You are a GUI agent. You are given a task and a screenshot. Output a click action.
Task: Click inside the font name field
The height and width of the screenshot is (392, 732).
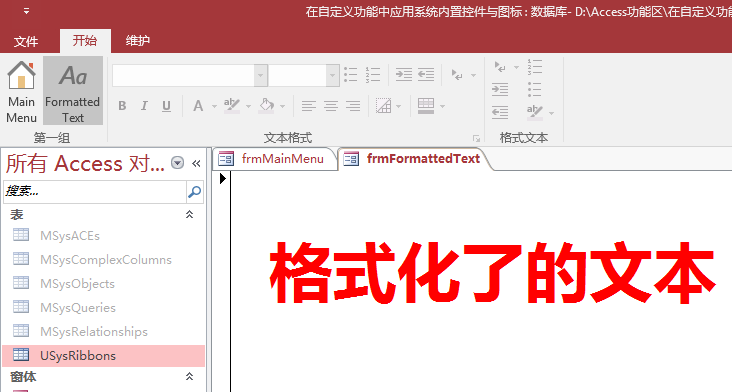tap(183, 75)
